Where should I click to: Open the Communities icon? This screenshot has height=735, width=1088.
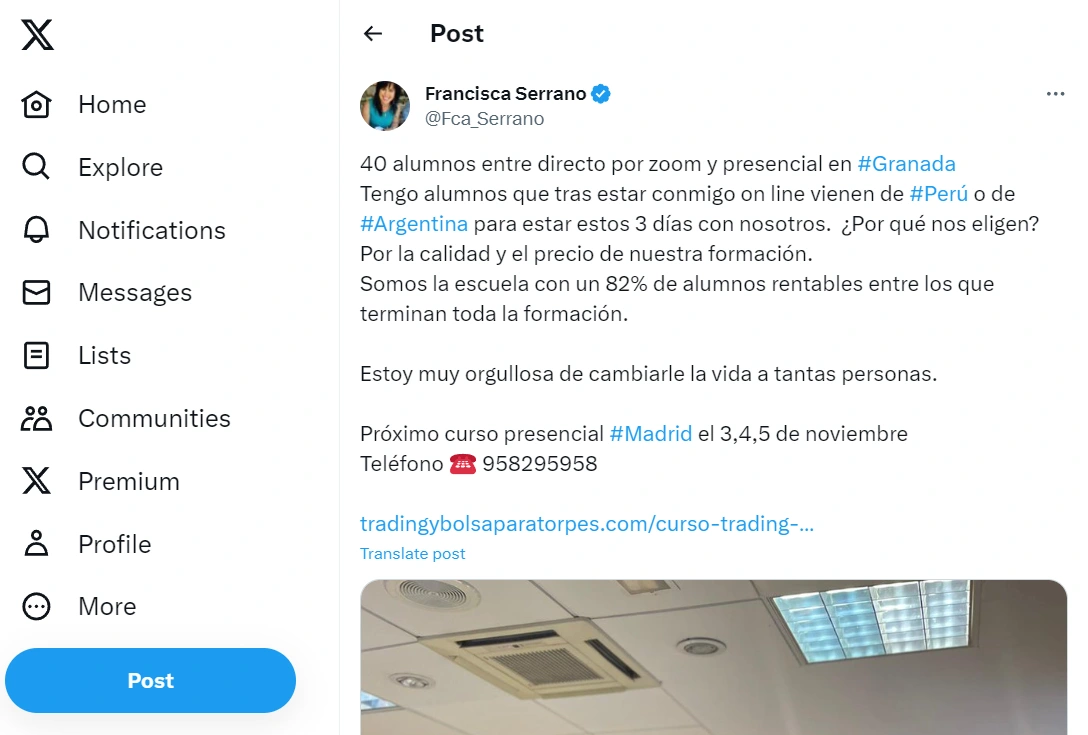36,418
